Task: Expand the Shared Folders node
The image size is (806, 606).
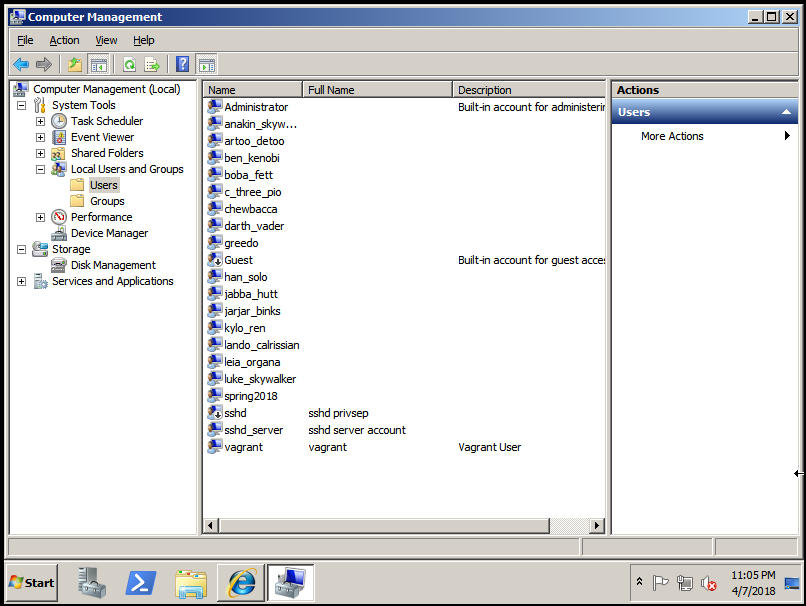Action: (40, 153)
